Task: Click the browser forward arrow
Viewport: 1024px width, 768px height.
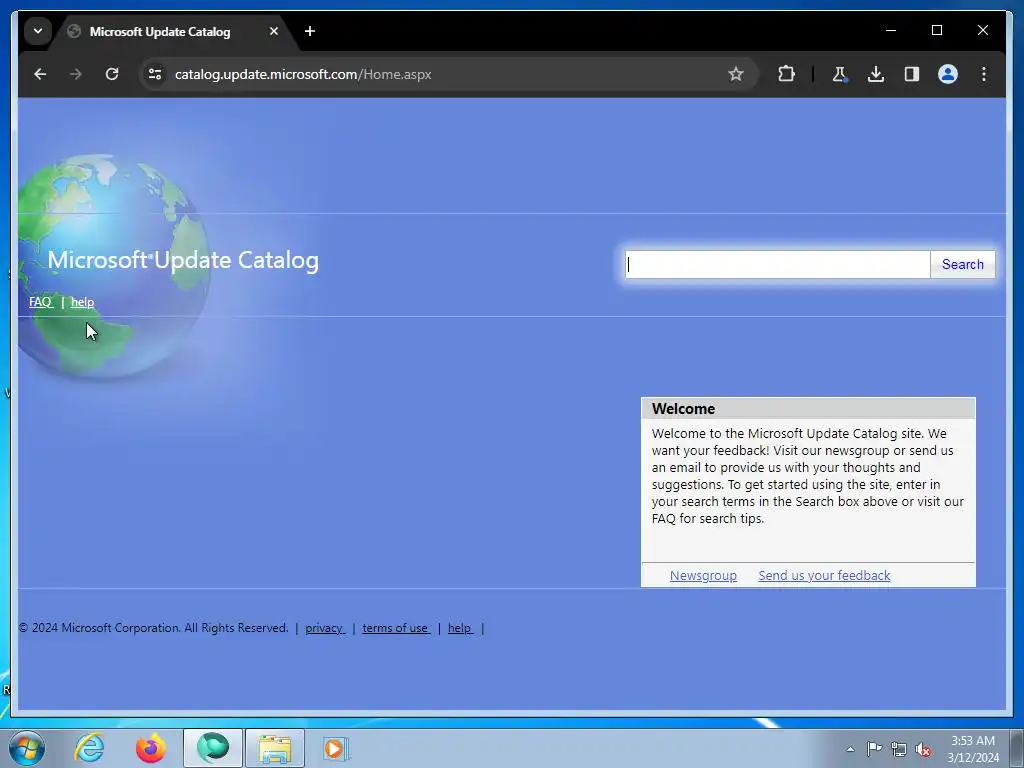Action: point(76,74)
